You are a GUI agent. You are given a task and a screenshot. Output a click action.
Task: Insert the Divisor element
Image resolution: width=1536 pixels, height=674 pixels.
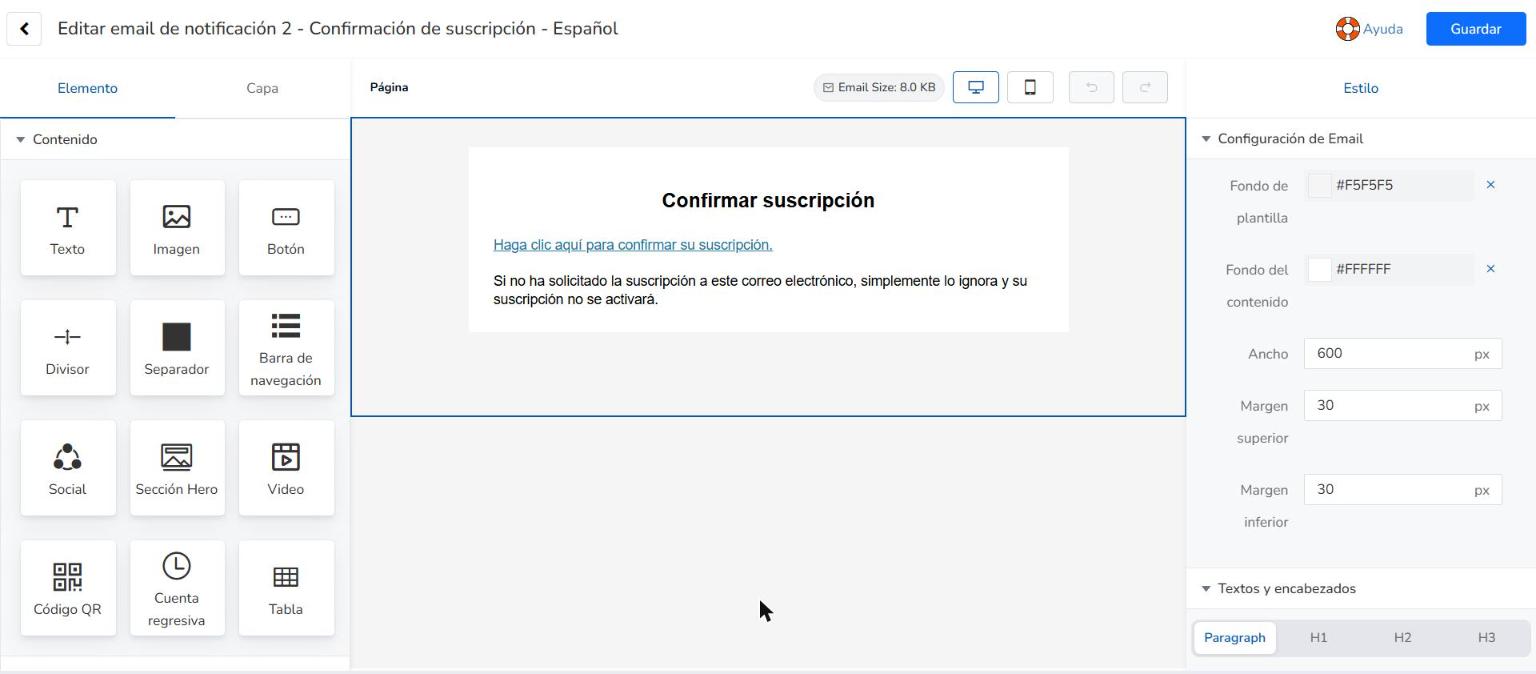click(x=68, y=348)
